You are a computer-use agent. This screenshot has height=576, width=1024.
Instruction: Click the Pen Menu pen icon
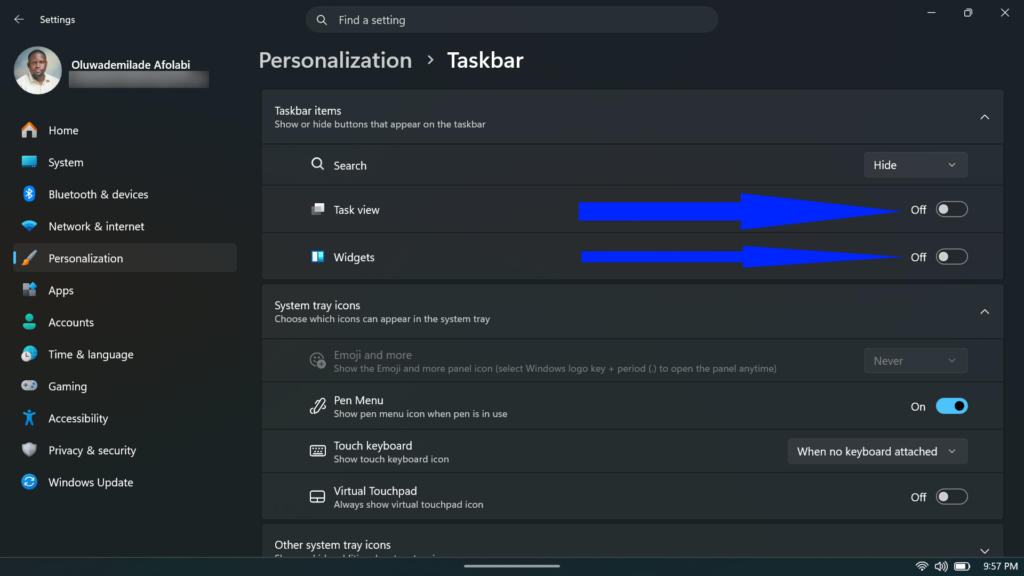point(317,406)
